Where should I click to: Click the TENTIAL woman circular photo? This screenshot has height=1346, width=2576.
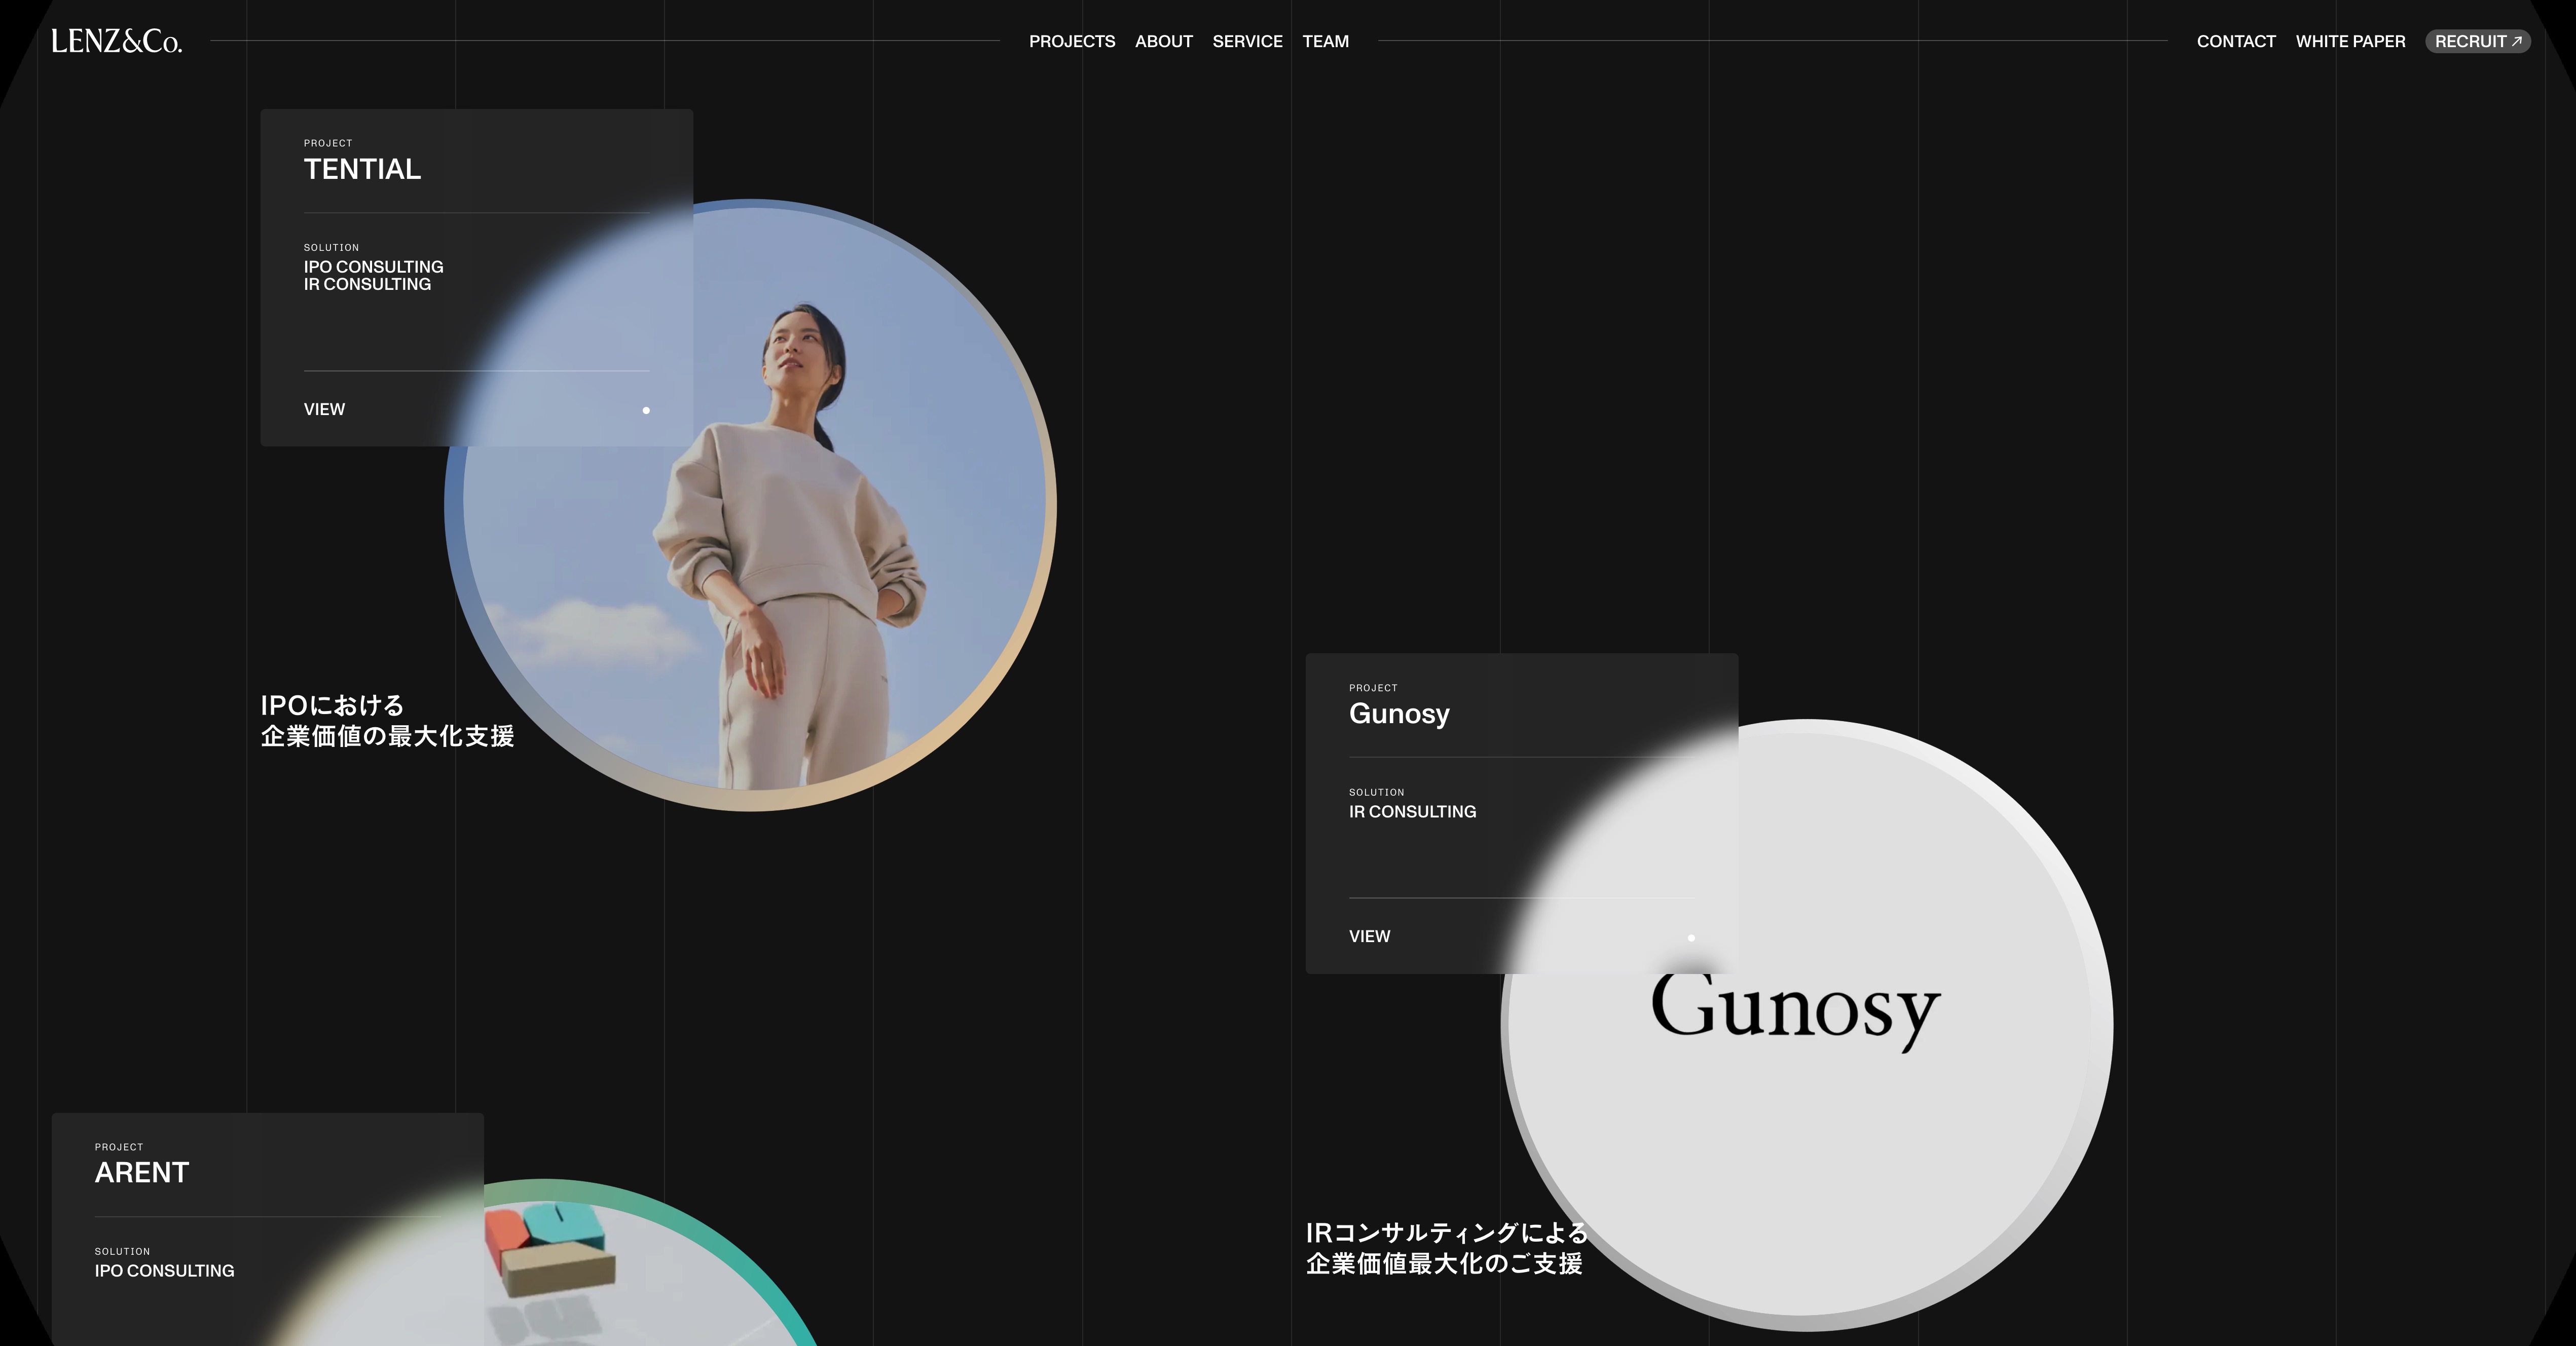800,560
